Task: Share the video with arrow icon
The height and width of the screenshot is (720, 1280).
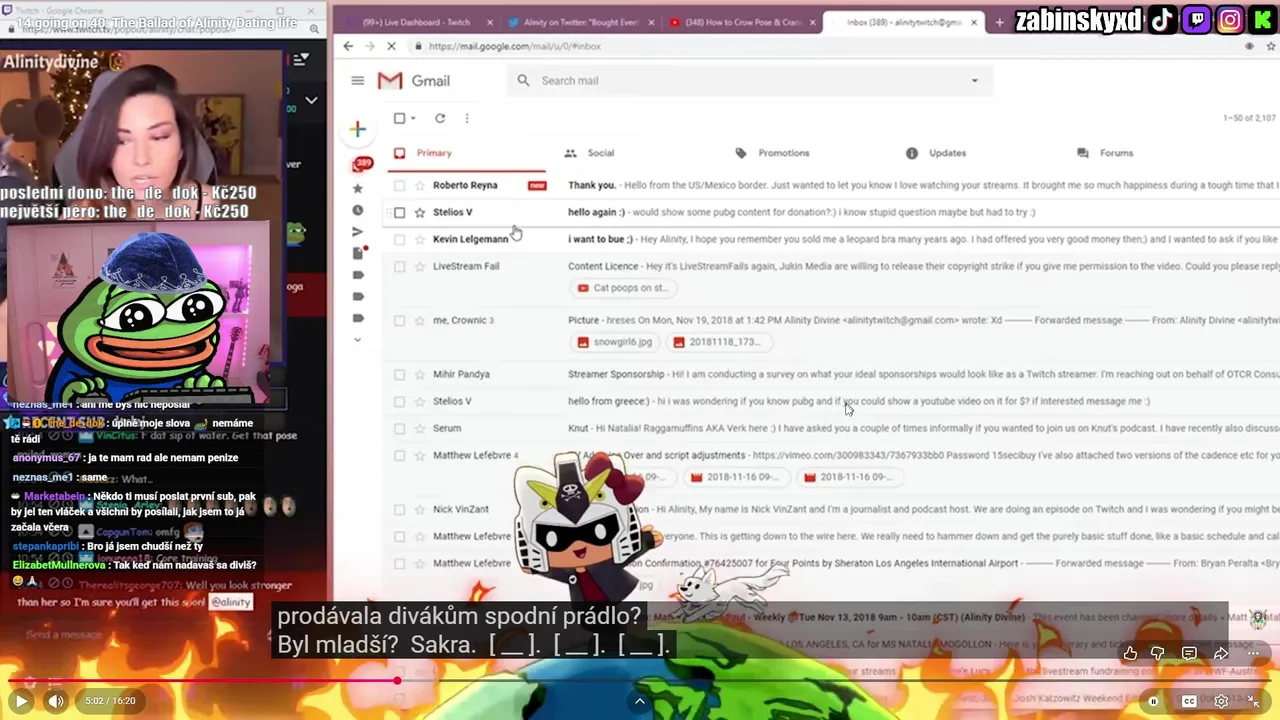Action: coord(1221,653)
